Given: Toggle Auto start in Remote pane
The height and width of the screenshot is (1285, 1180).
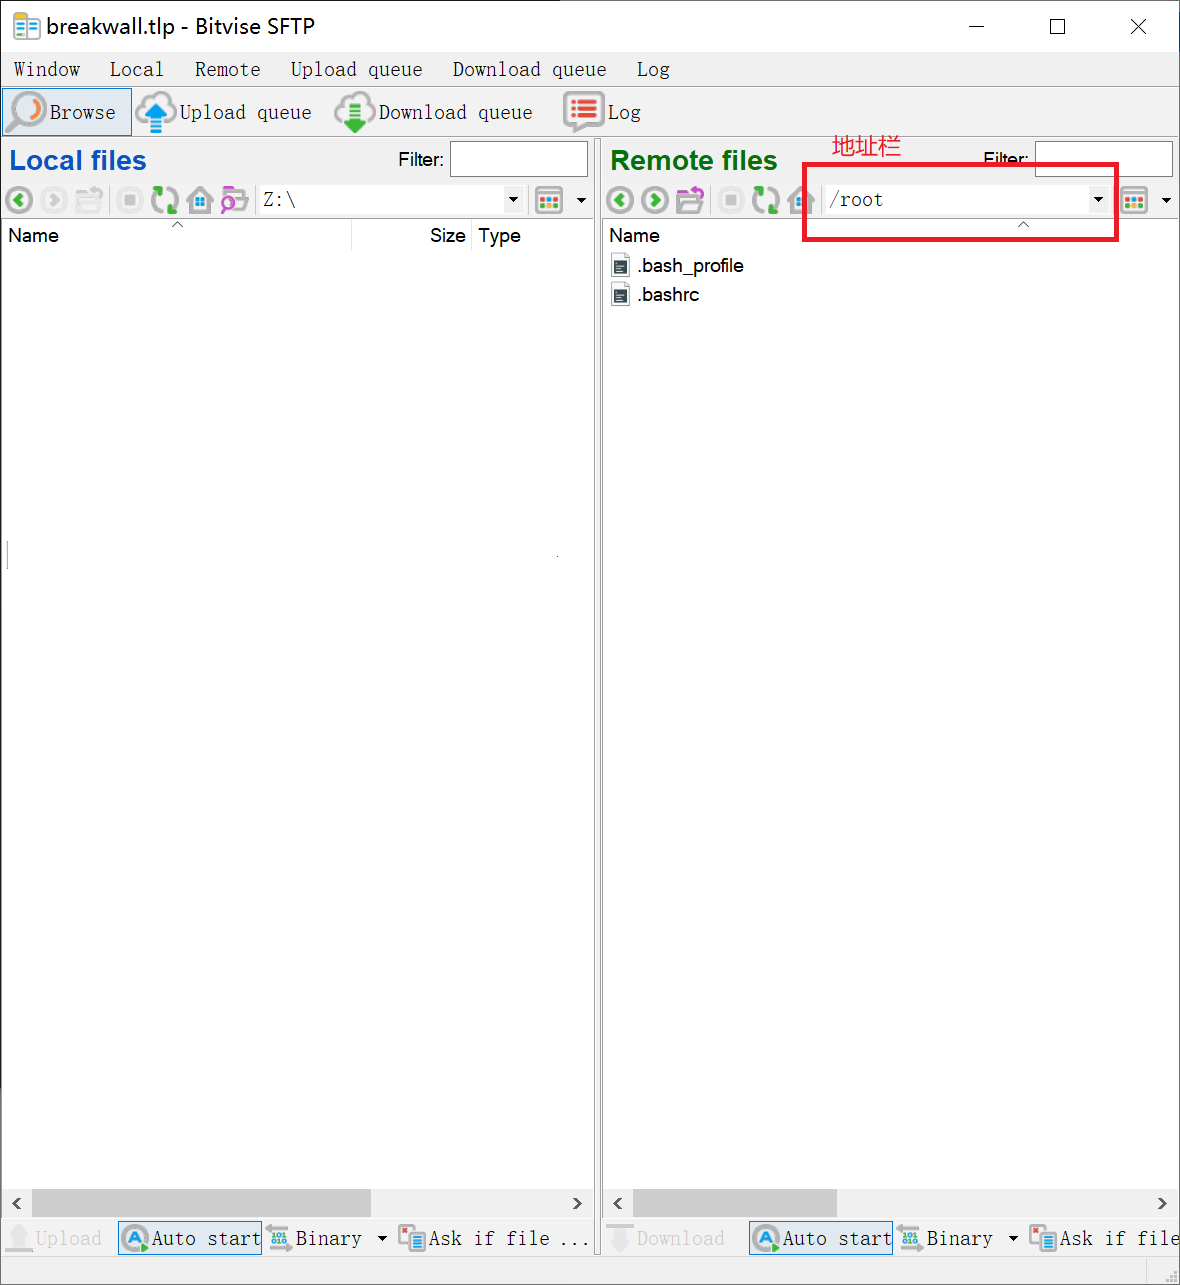Looking at the screenshot, I should pyautogui.click(x=821, y=1238).
